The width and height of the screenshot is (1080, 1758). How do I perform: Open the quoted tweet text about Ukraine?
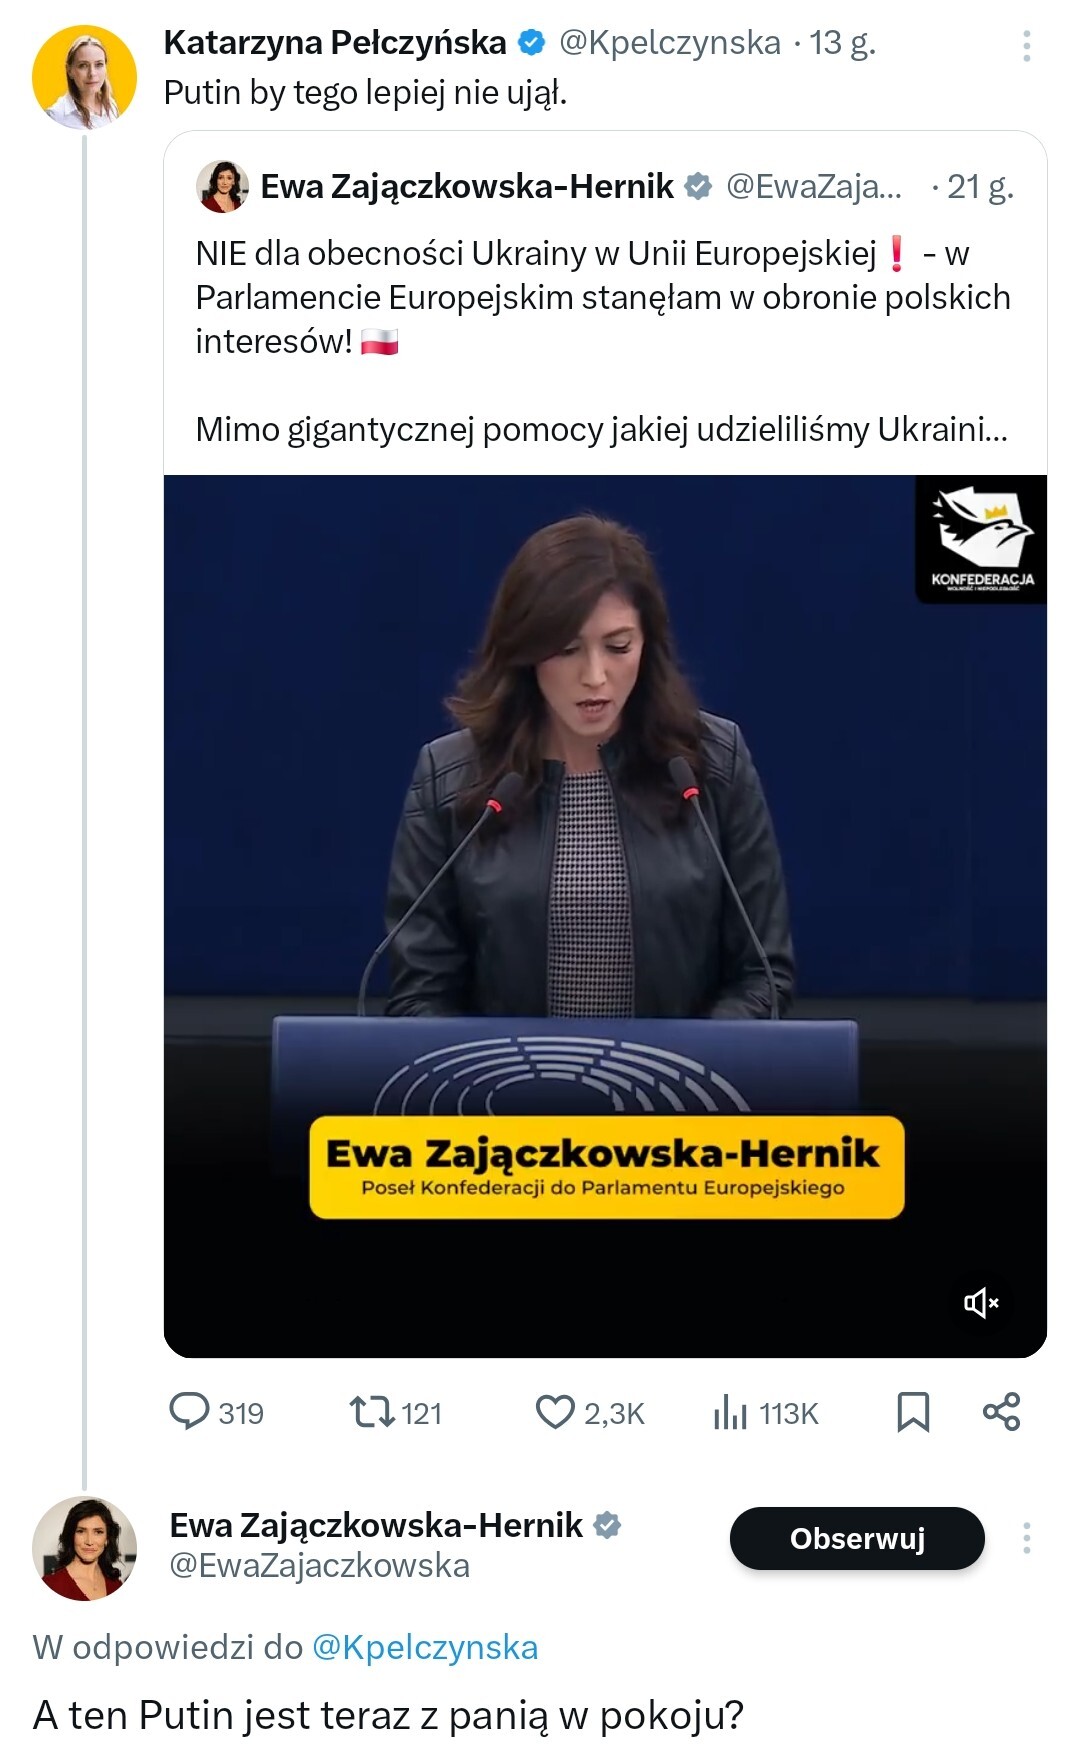[603, 341]
